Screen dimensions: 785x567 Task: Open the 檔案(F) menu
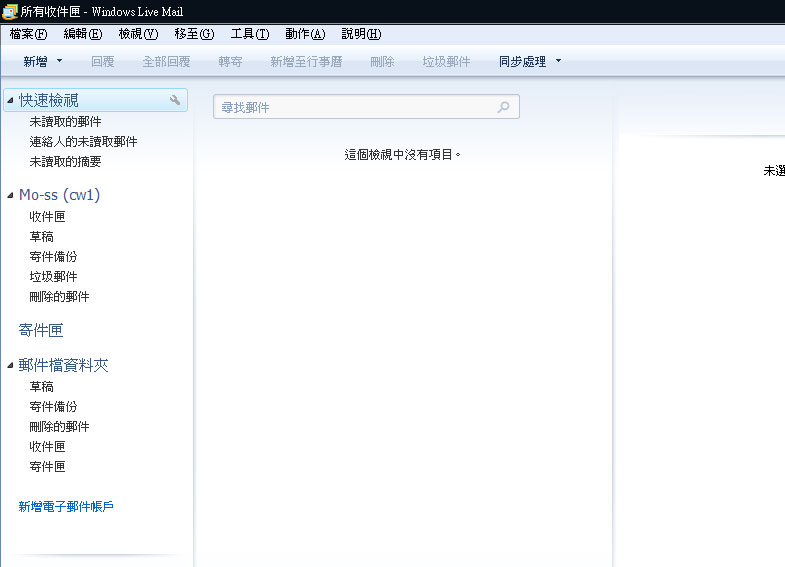point(29,34)
